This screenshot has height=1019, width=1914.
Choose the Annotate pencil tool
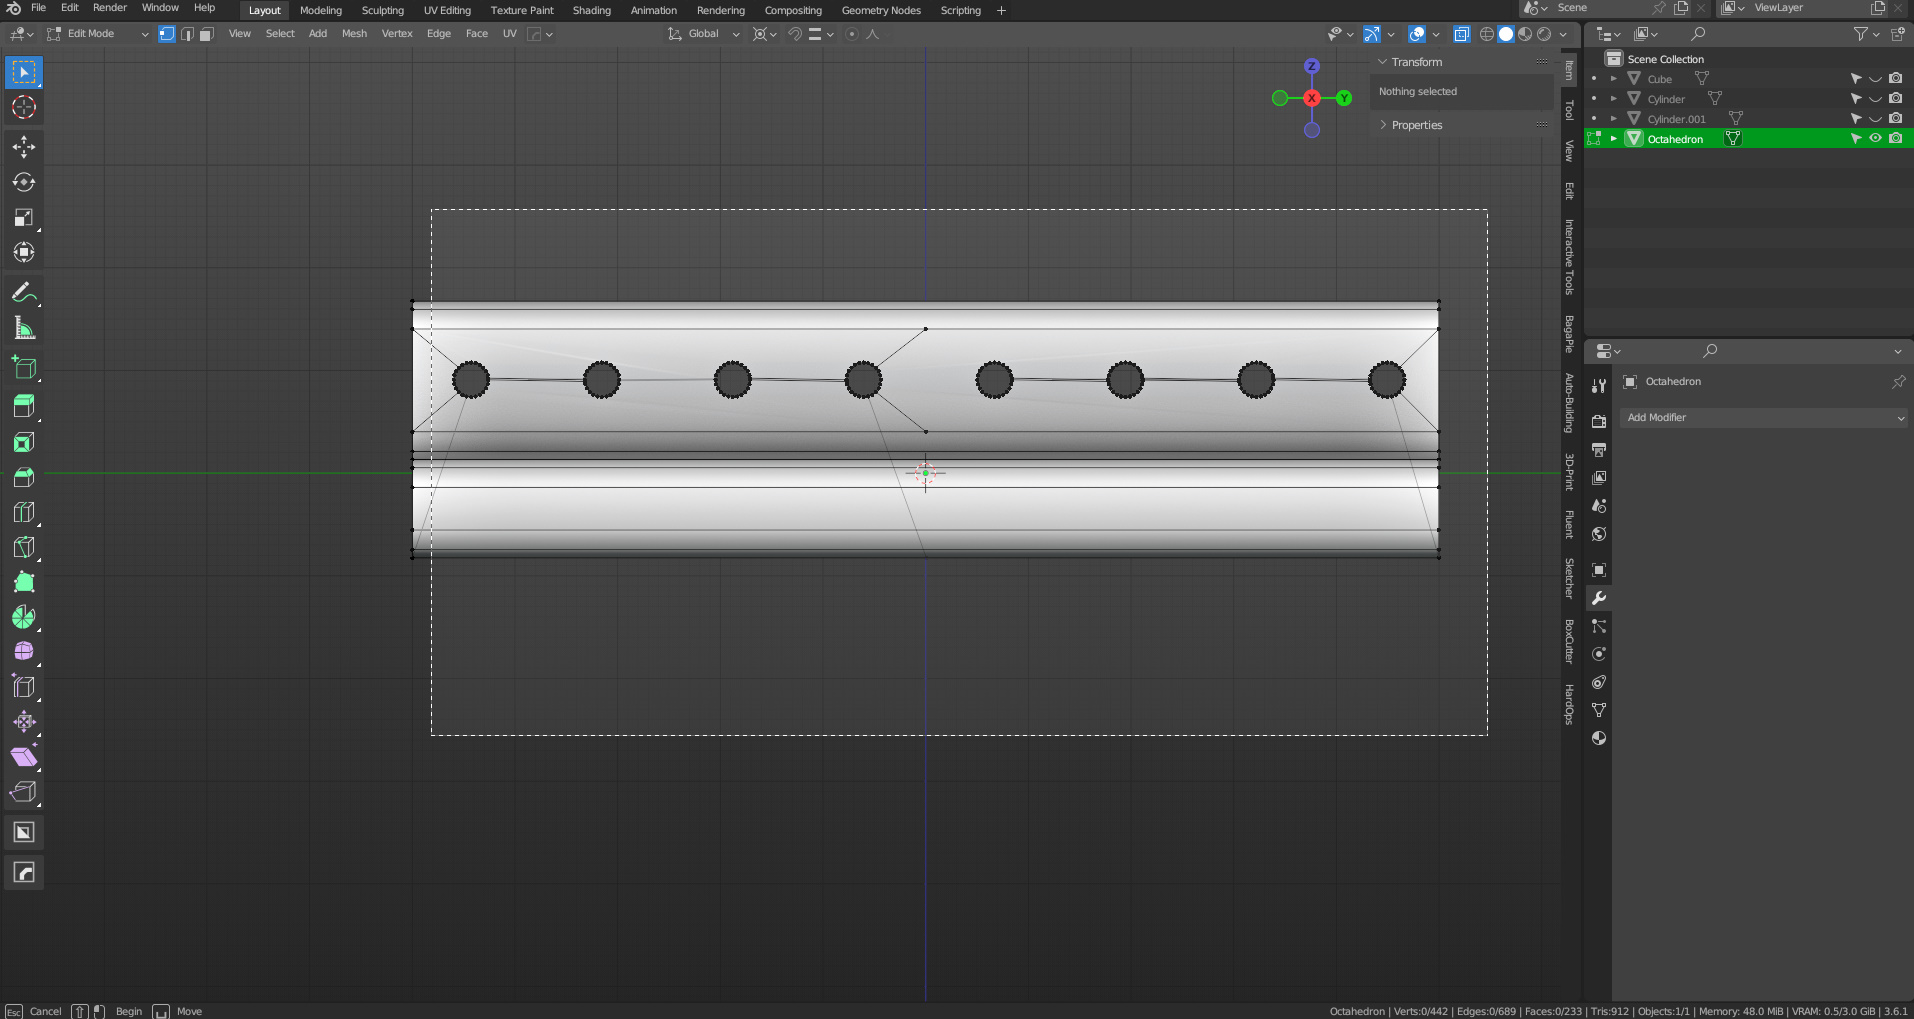pyautogui.click(x=24, y=293)
